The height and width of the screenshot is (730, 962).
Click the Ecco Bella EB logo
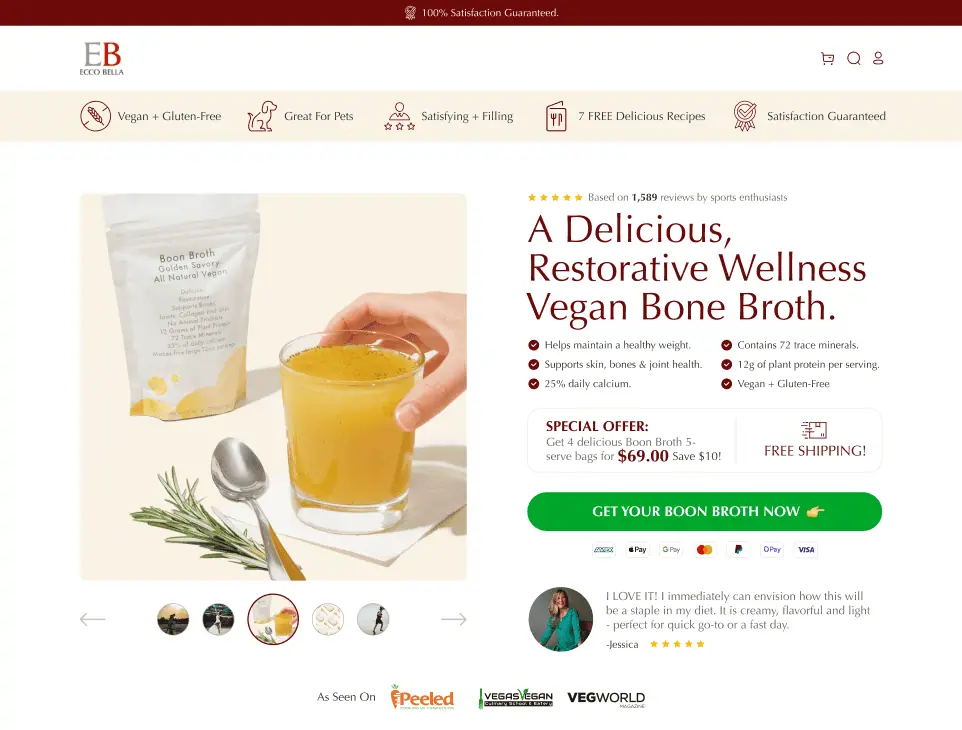[102, 58]
